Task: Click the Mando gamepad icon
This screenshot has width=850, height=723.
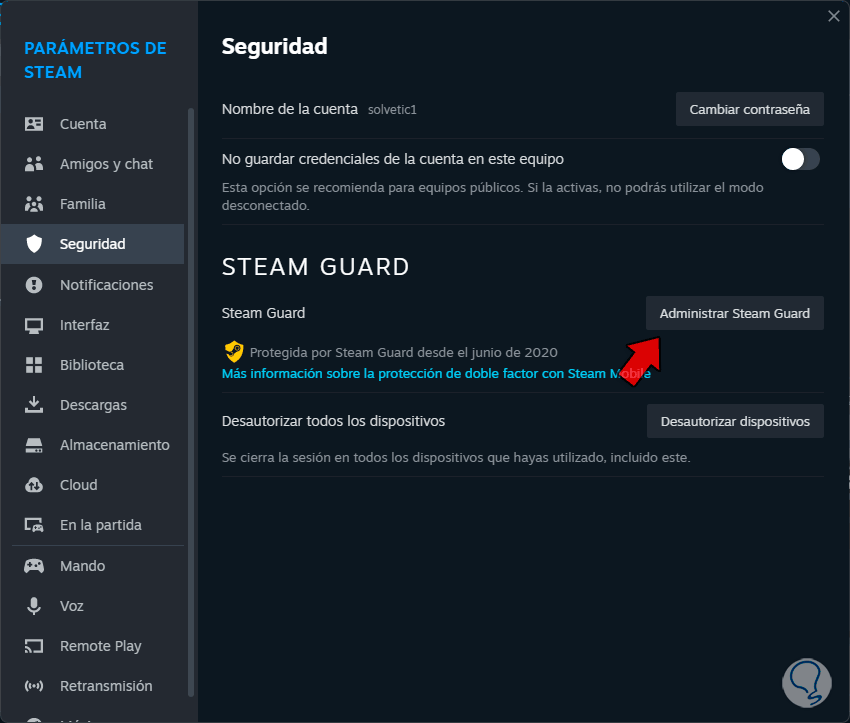Action: pyautogui.click(x=34, y=566)
